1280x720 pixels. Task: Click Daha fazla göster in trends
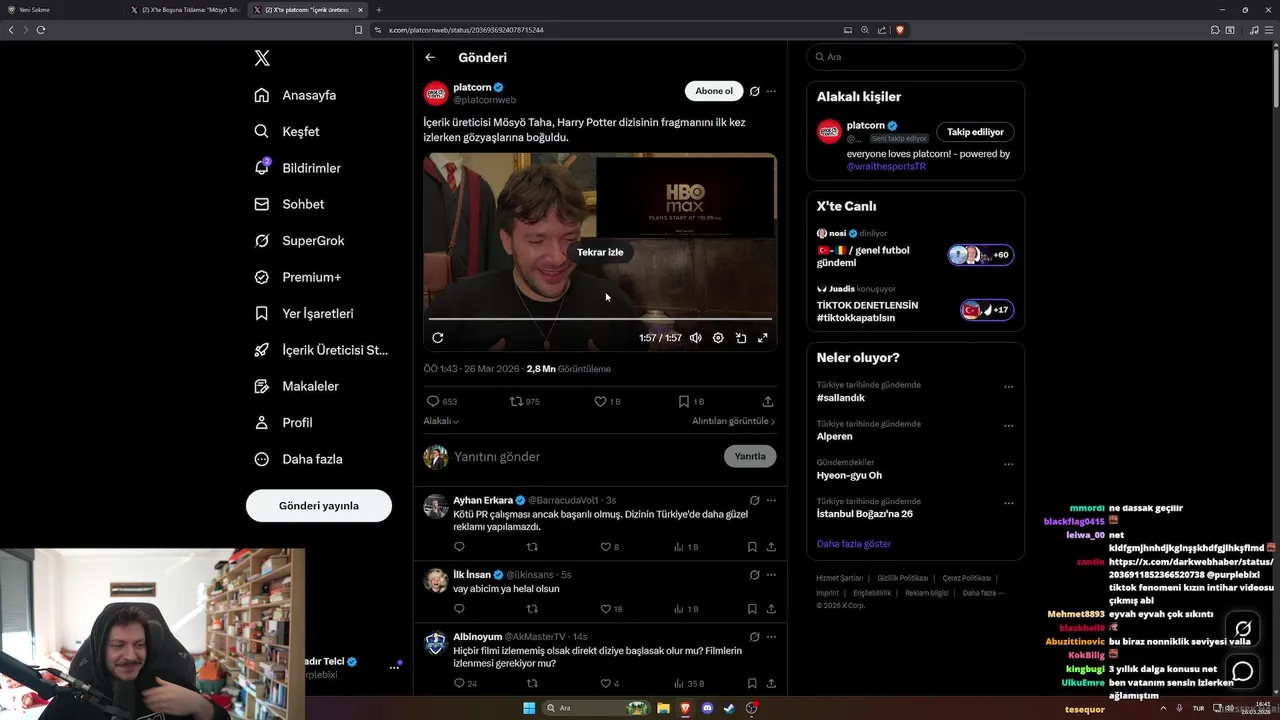pos(853,544)
